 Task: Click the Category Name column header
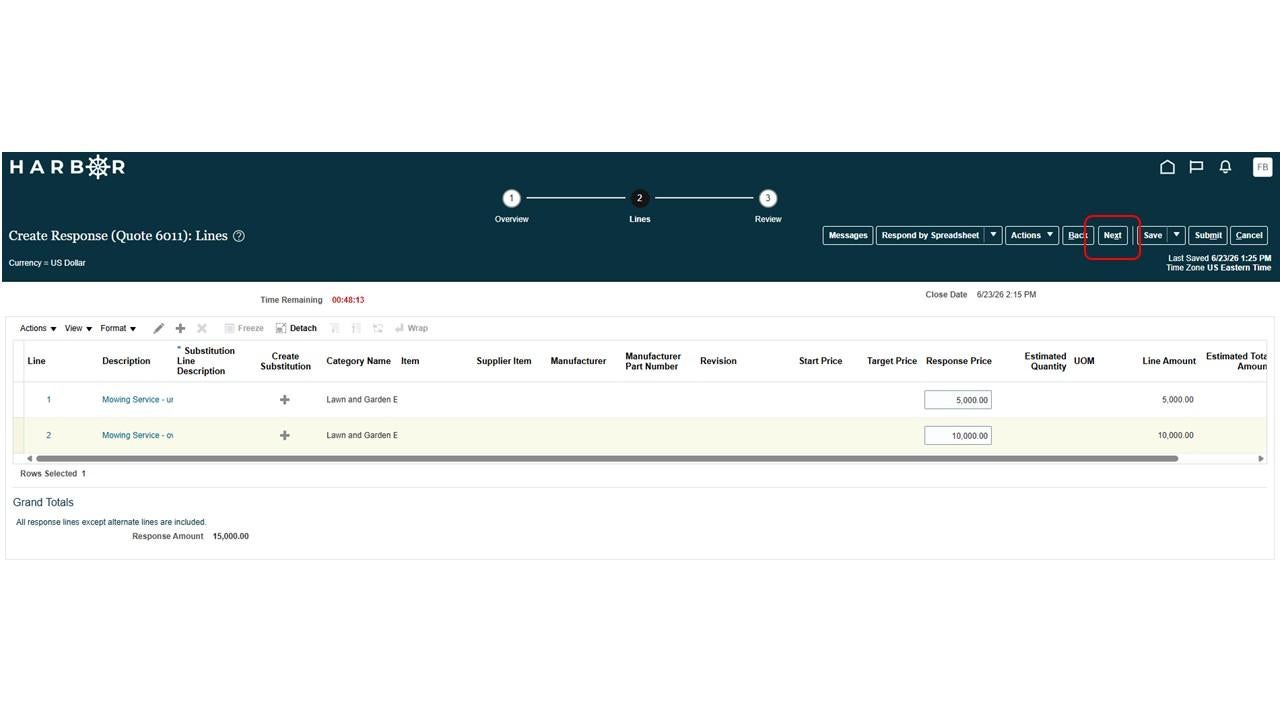click(358, 361)
